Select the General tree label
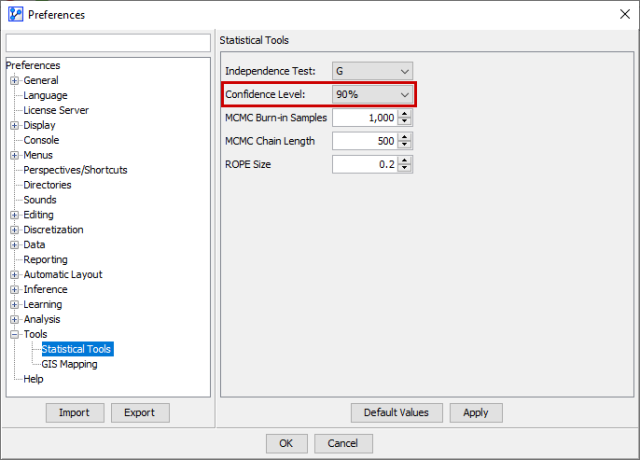The image size is (640, 460). 41,80
